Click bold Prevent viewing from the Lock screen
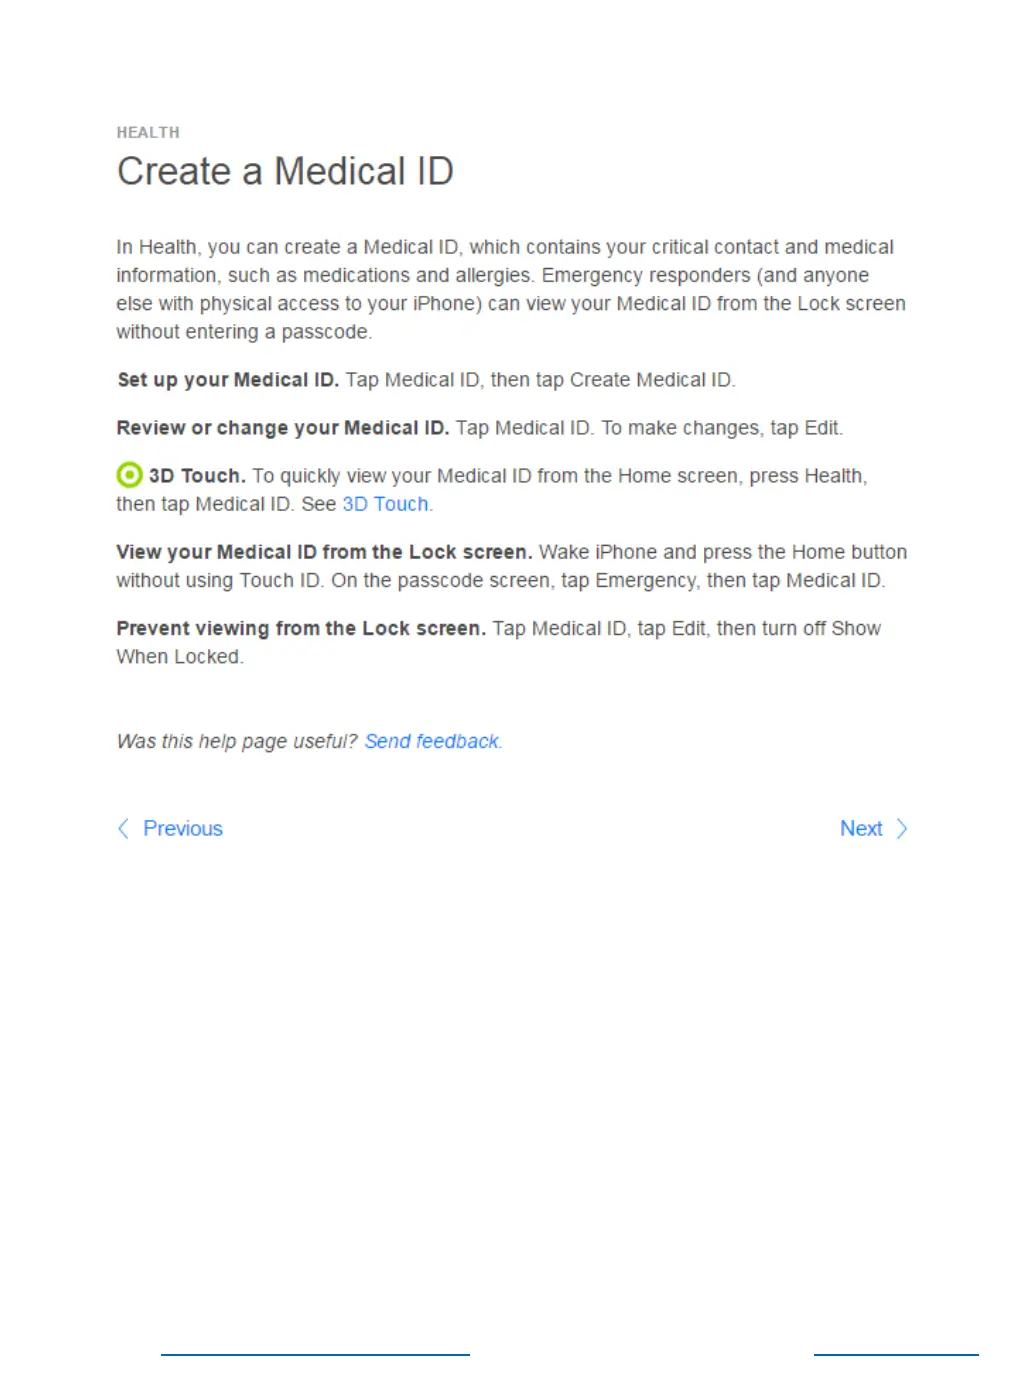 pyautogui.click(x=301, y=628)
